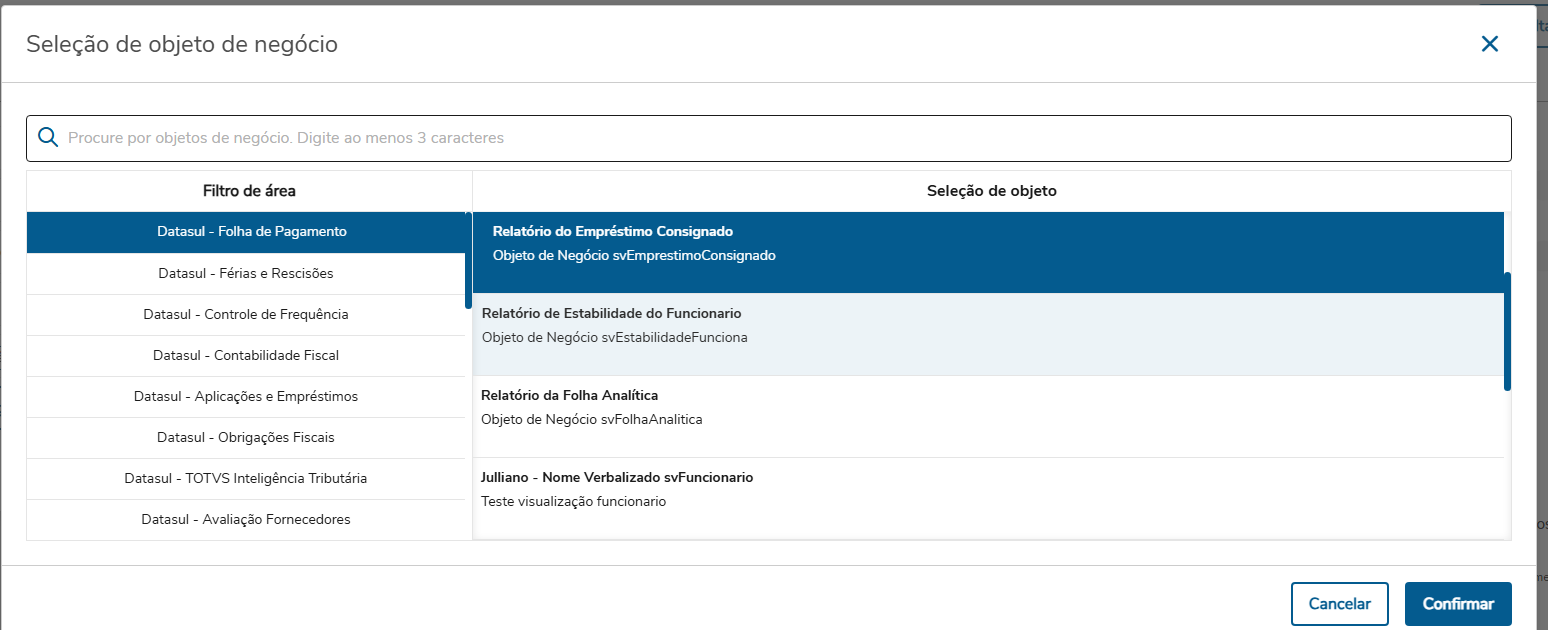
Task: Close the business object selection dialog
Action: 1490,44
